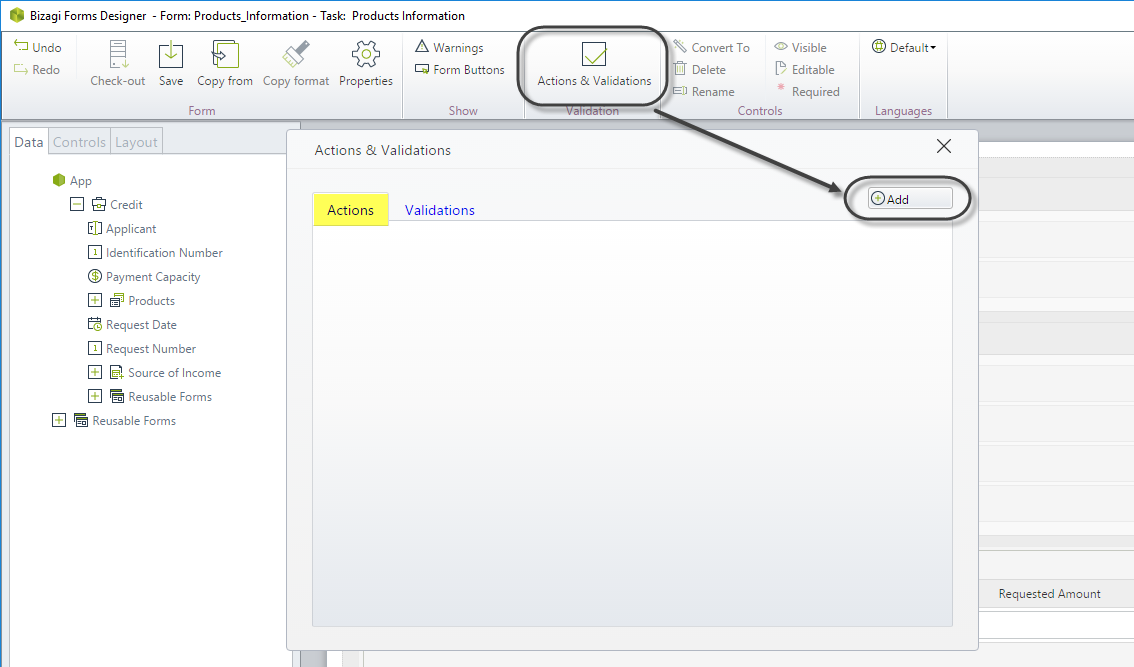The image size is (1134, 667).
Task: Switch to the Layout tab
Action: (x=136, y=142)
